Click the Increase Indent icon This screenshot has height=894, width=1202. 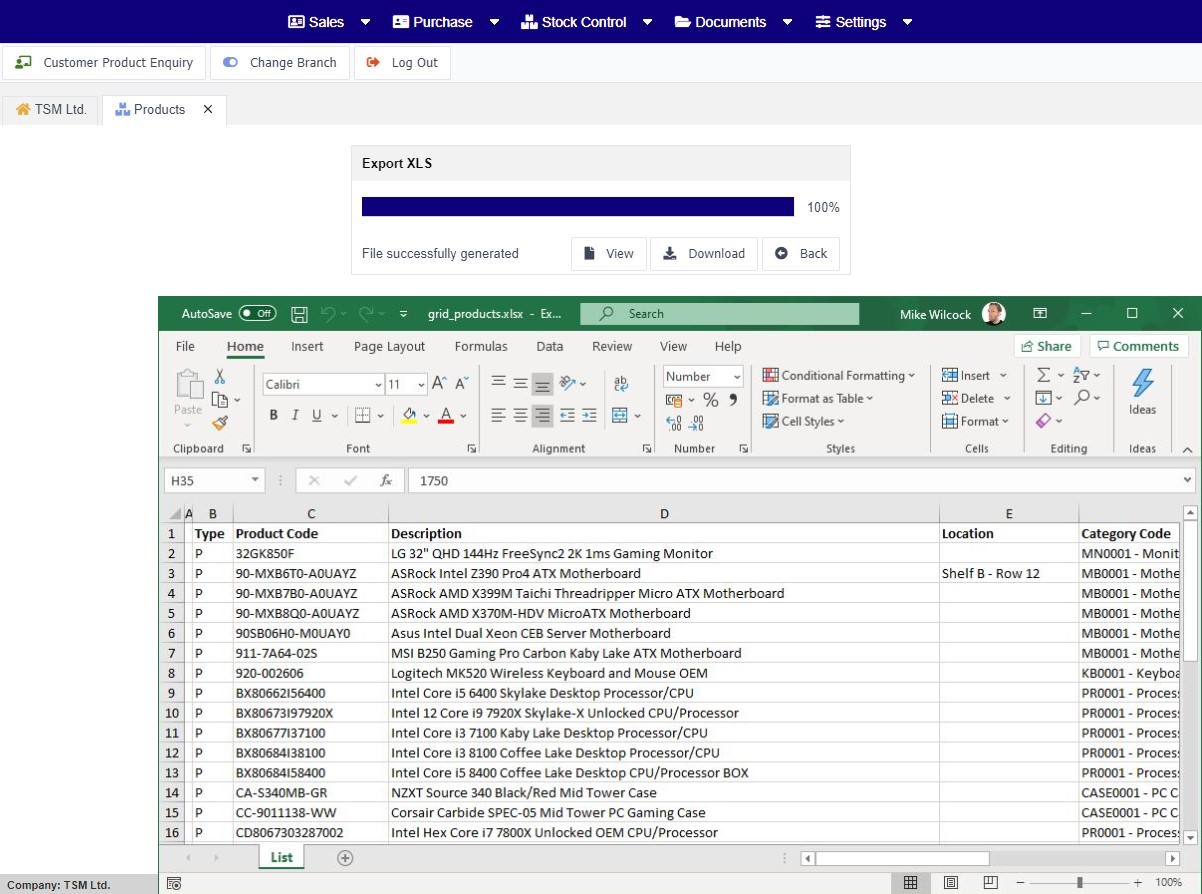pyautogui.click(x=589, y=416)
